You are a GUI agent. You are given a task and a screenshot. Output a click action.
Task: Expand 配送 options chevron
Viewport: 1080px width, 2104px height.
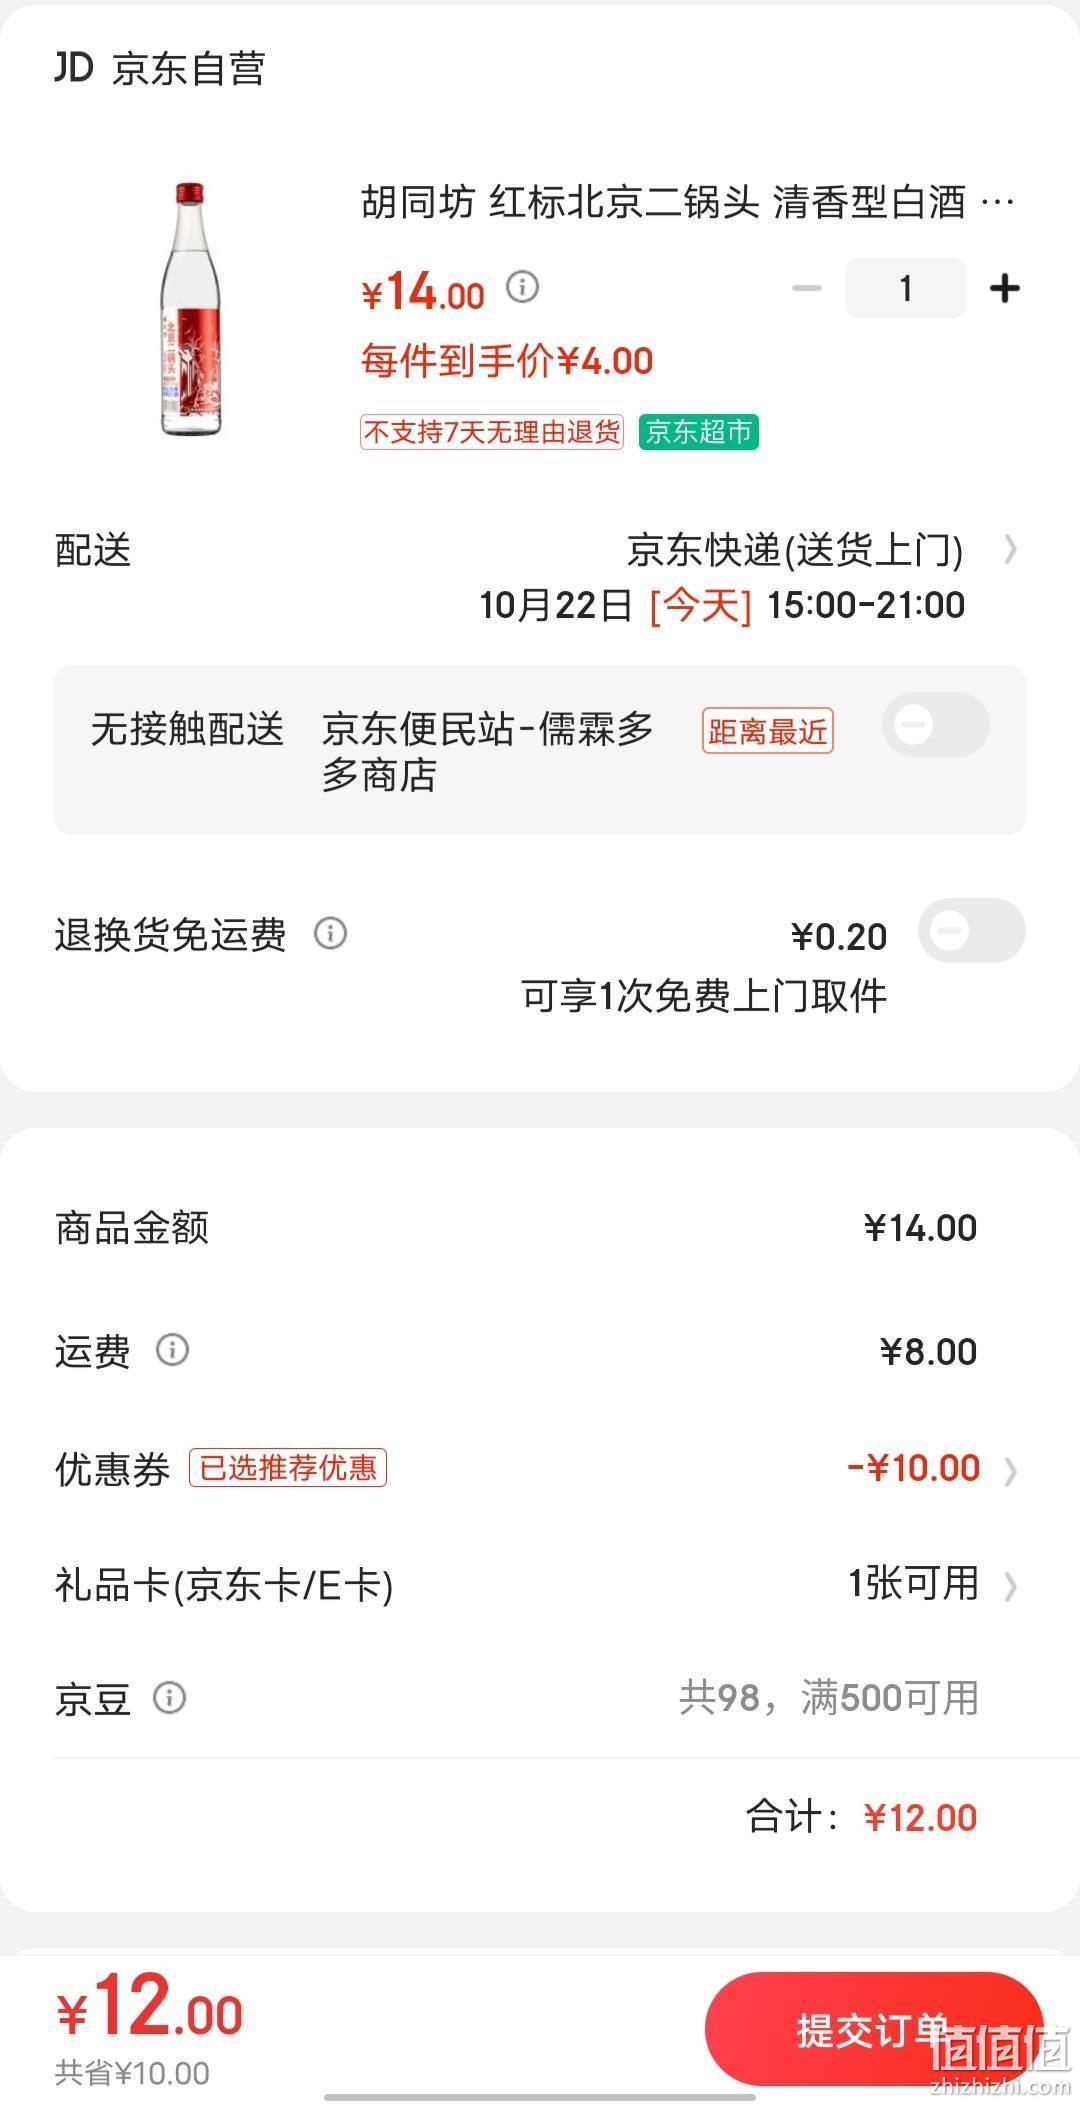(1010, 549)
